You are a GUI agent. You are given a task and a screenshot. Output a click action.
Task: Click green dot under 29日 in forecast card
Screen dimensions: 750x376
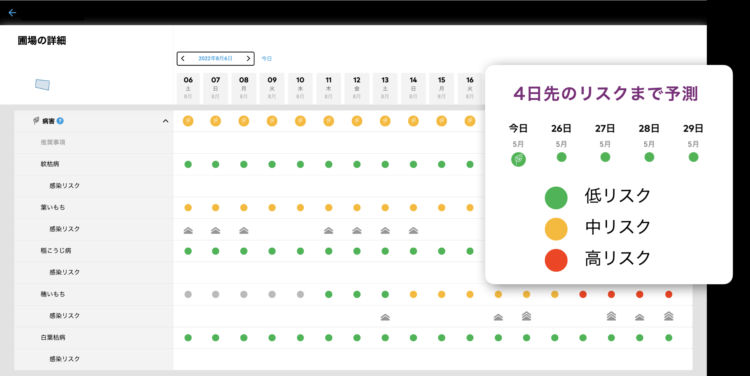click(693, 157)
